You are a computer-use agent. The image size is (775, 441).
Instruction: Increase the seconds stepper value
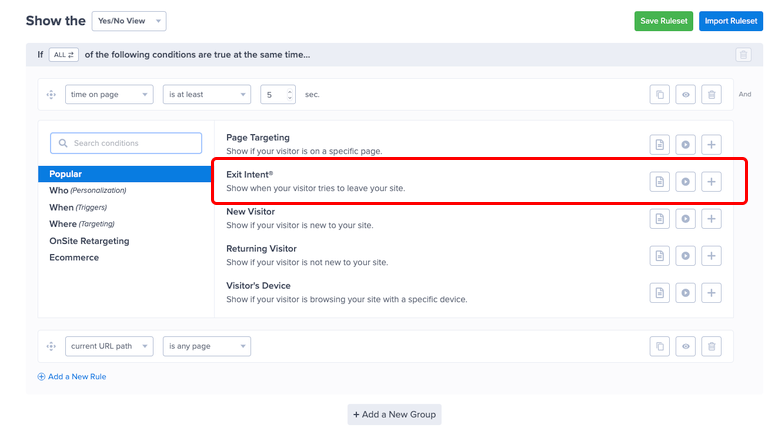tap(290, 90)
